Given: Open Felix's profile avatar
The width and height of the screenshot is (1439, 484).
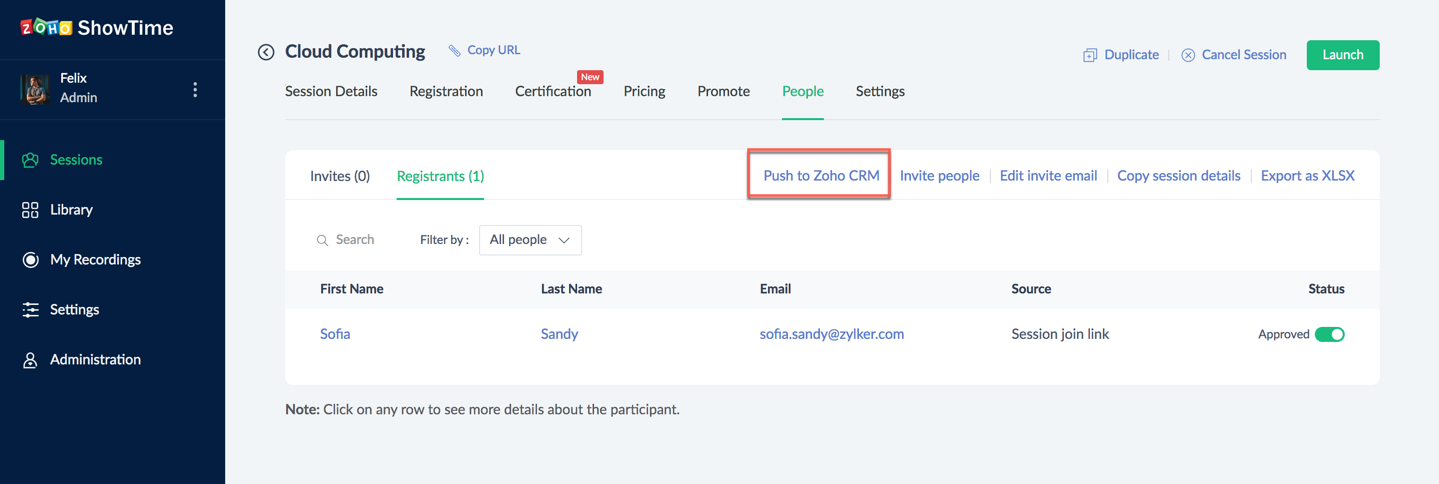Looking at the screenshot, I should 35,88.
